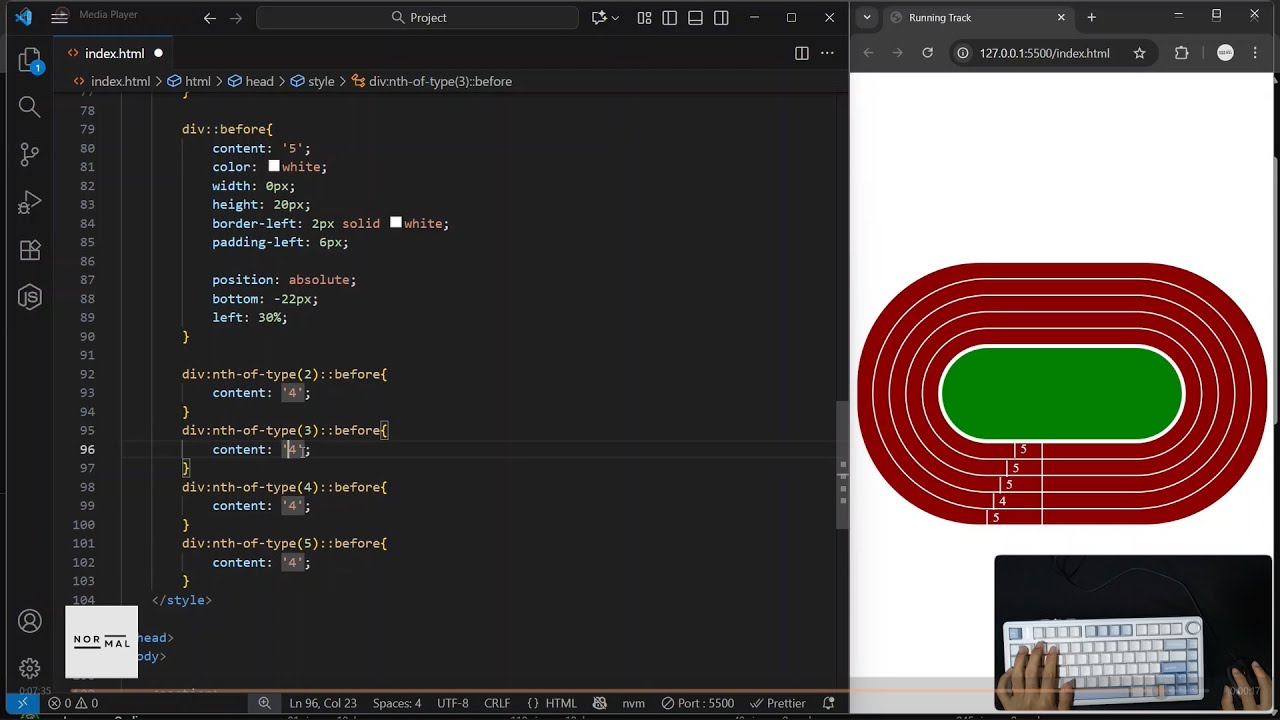Click the white swatch on border-left line
The width and height of the screenshot is (1280, 720).
point(395,223)
